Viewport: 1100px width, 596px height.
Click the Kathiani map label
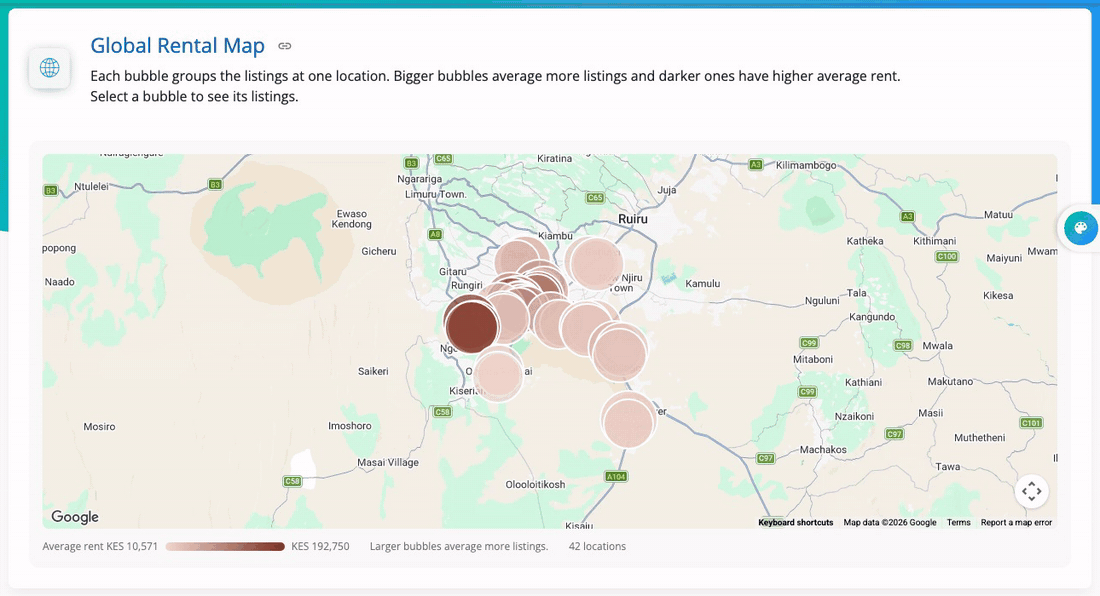(863, 382)
